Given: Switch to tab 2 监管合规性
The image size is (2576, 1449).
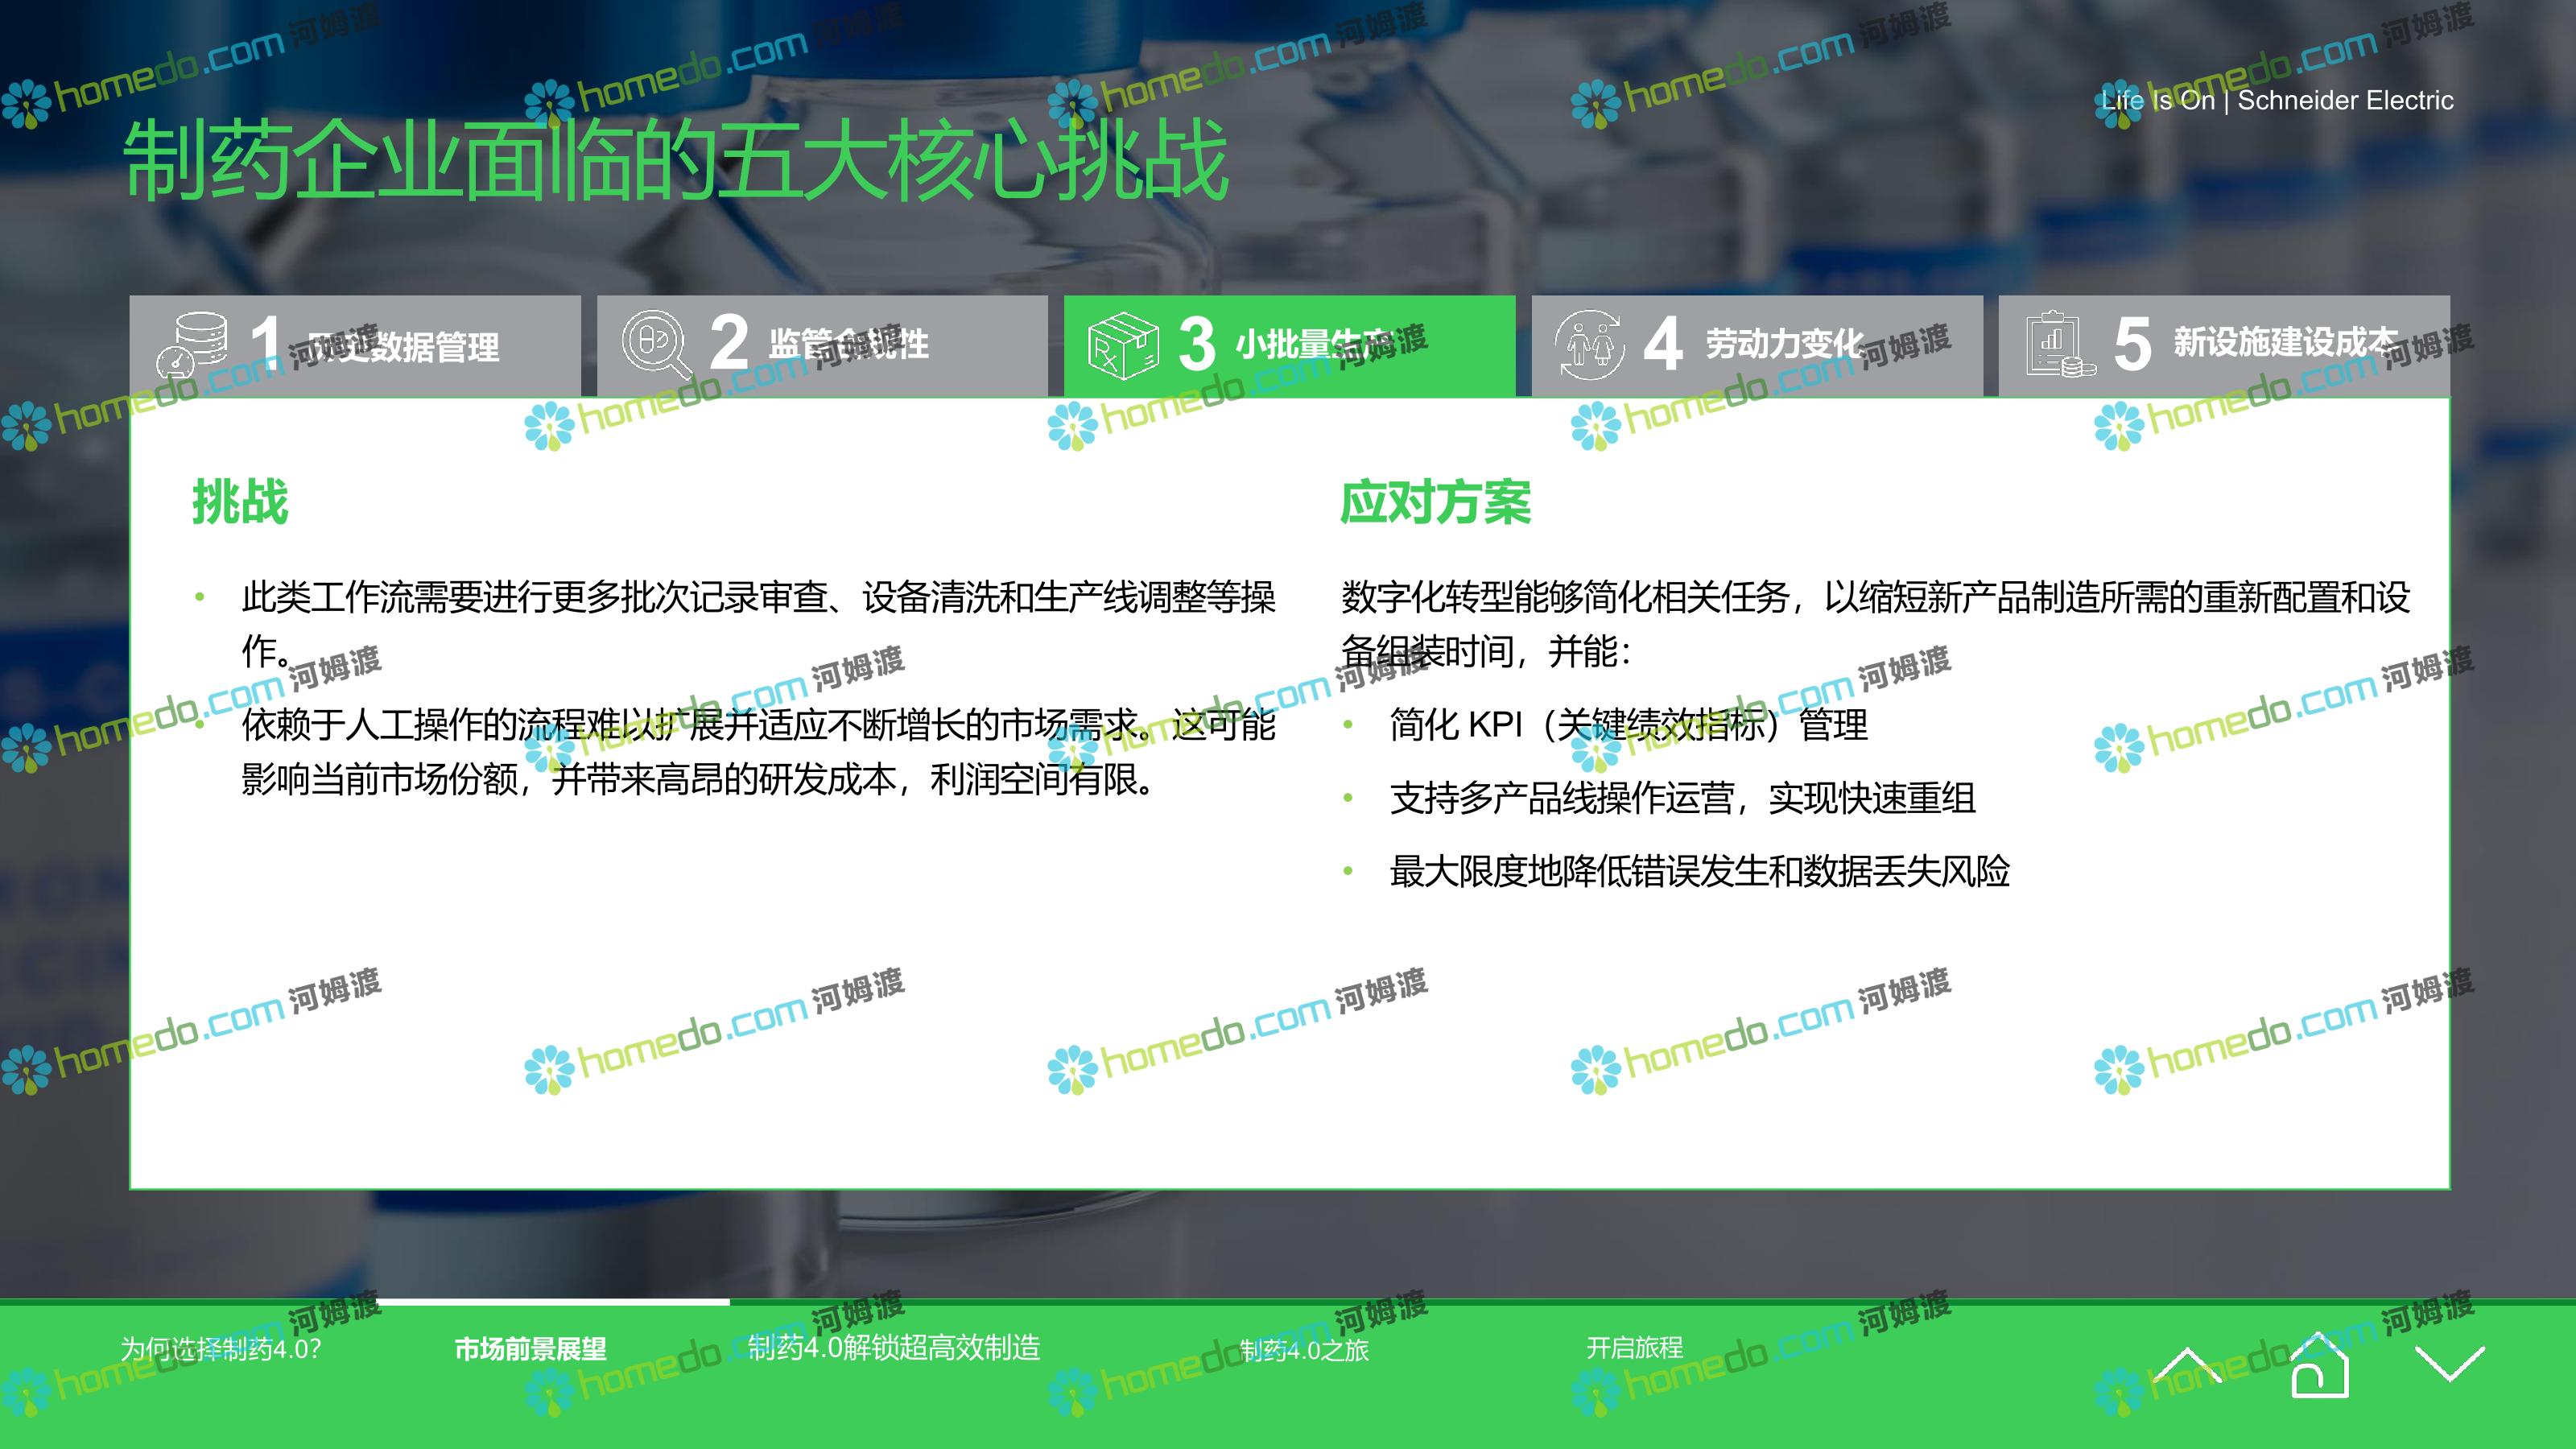Looking at the screenshot, I should tap(848, 344).
